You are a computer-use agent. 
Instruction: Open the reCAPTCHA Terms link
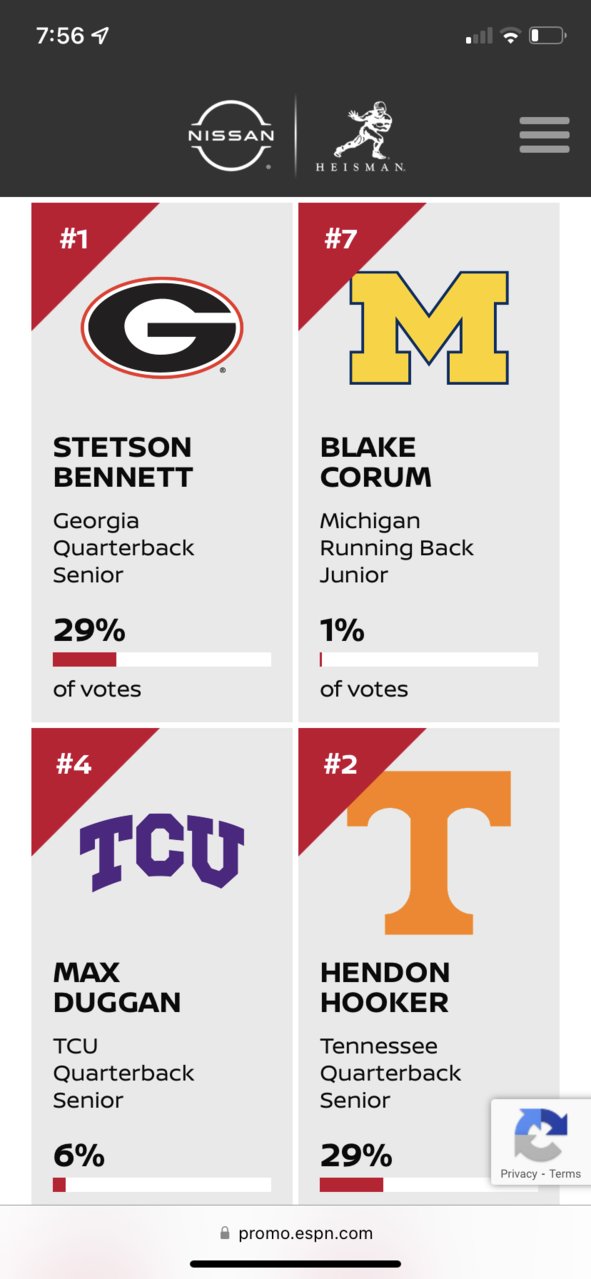point(565,1173)
